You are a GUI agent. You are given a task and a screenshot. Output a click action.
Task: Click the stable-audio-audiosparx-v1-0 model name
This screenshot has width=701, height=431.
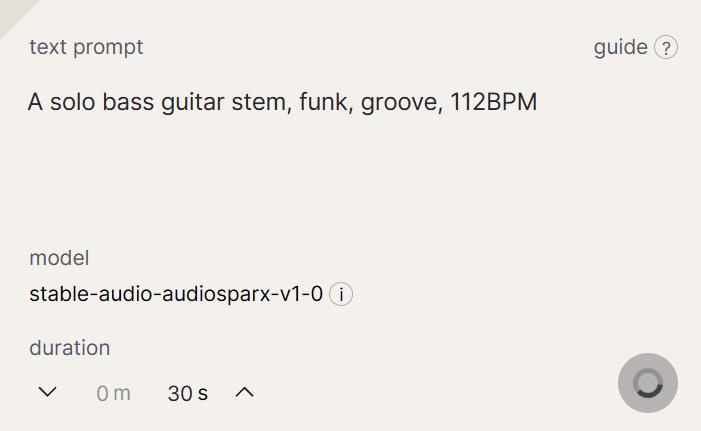pyautogui.click(x=176, y=294)
